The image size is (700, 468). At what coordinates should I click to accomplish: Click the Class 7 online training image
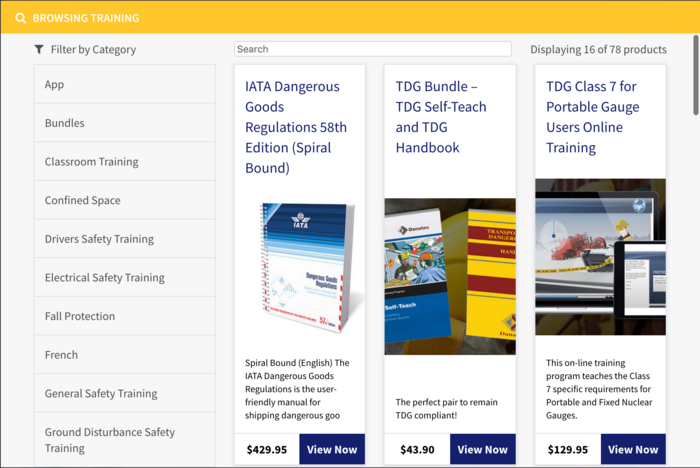coord(600,257)
